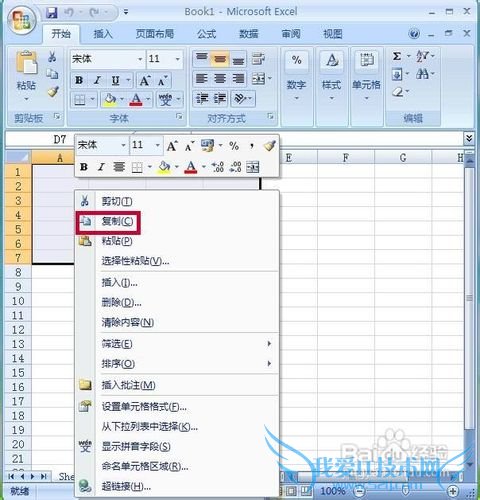Switch to the 数据 tab

coord(249,34)
